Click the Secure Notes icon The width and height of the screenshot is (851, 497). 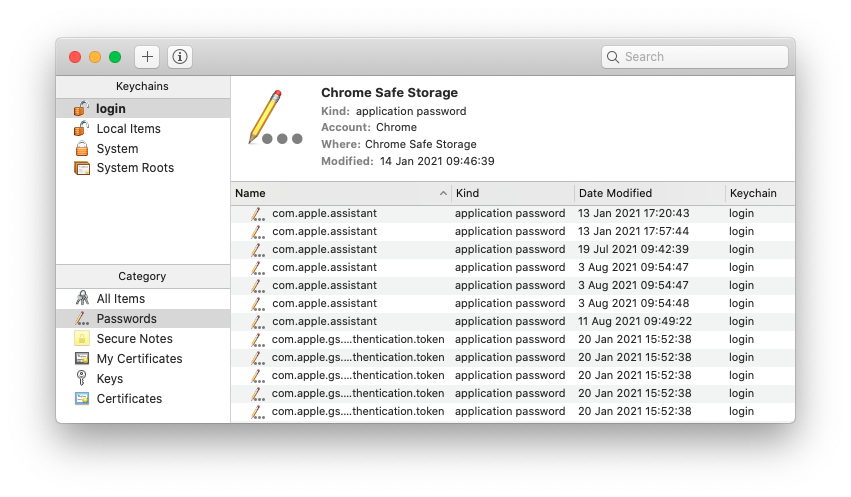click(81, 338)
